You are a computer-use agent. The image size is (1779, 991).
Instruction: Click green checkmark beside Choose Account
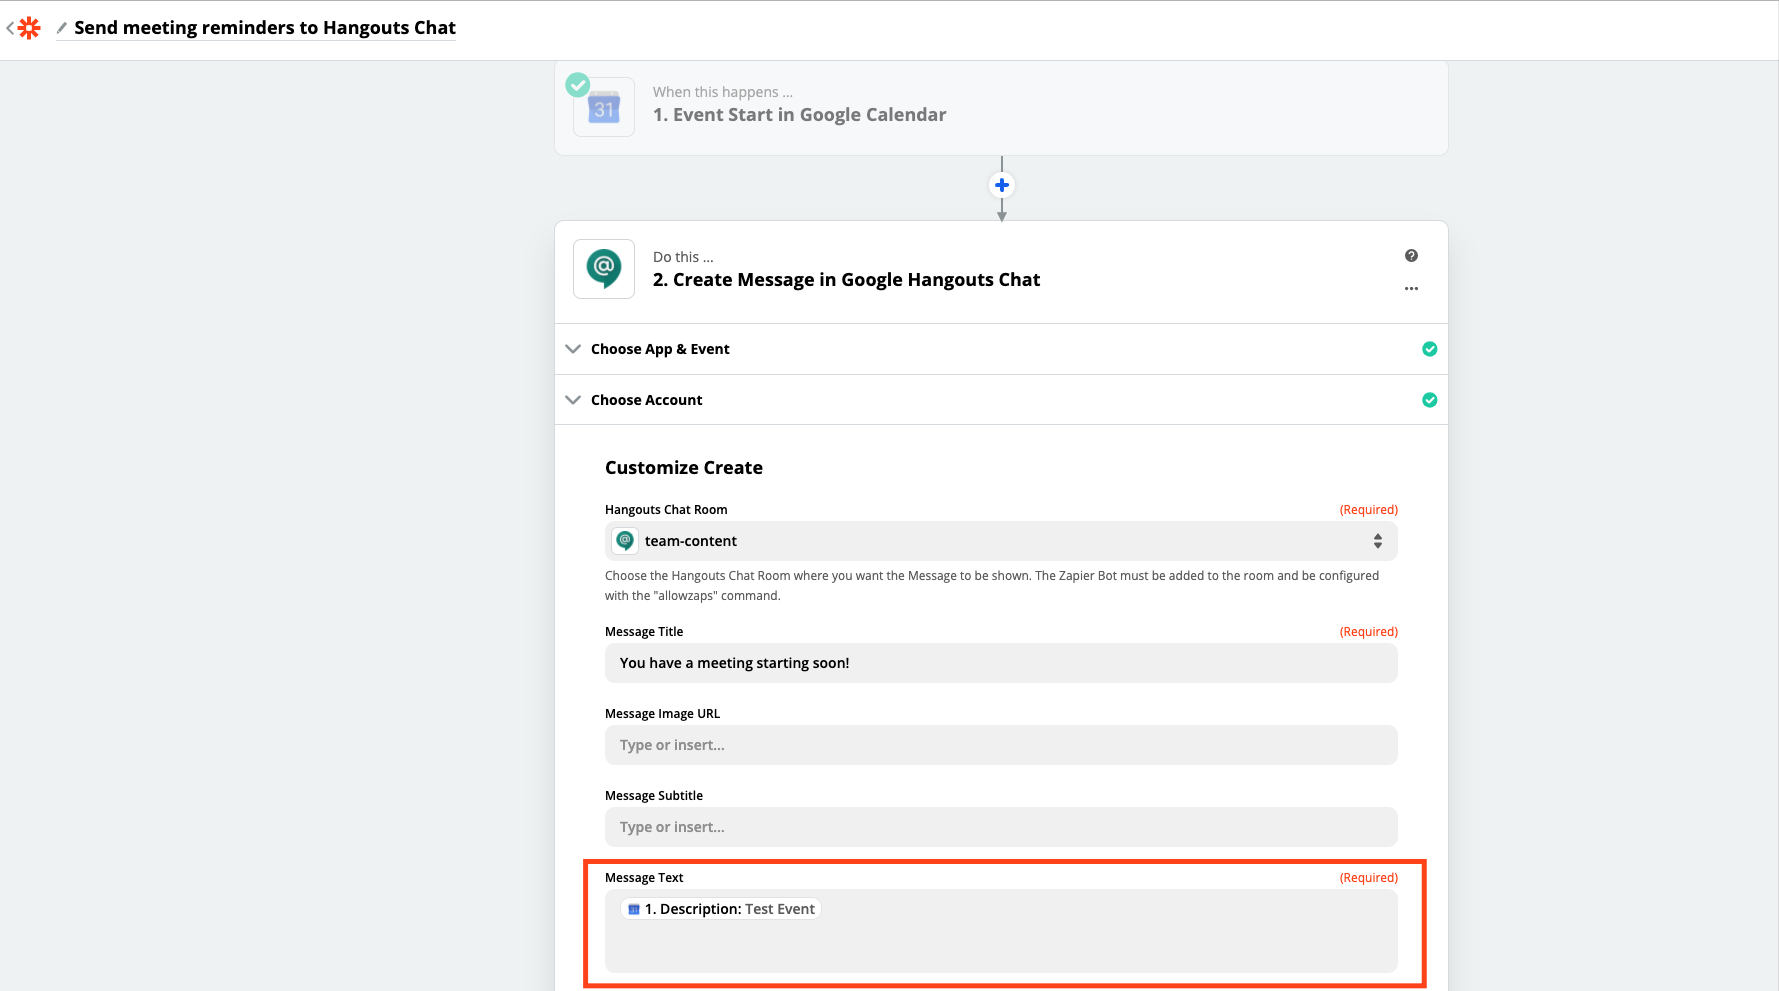1430,400
